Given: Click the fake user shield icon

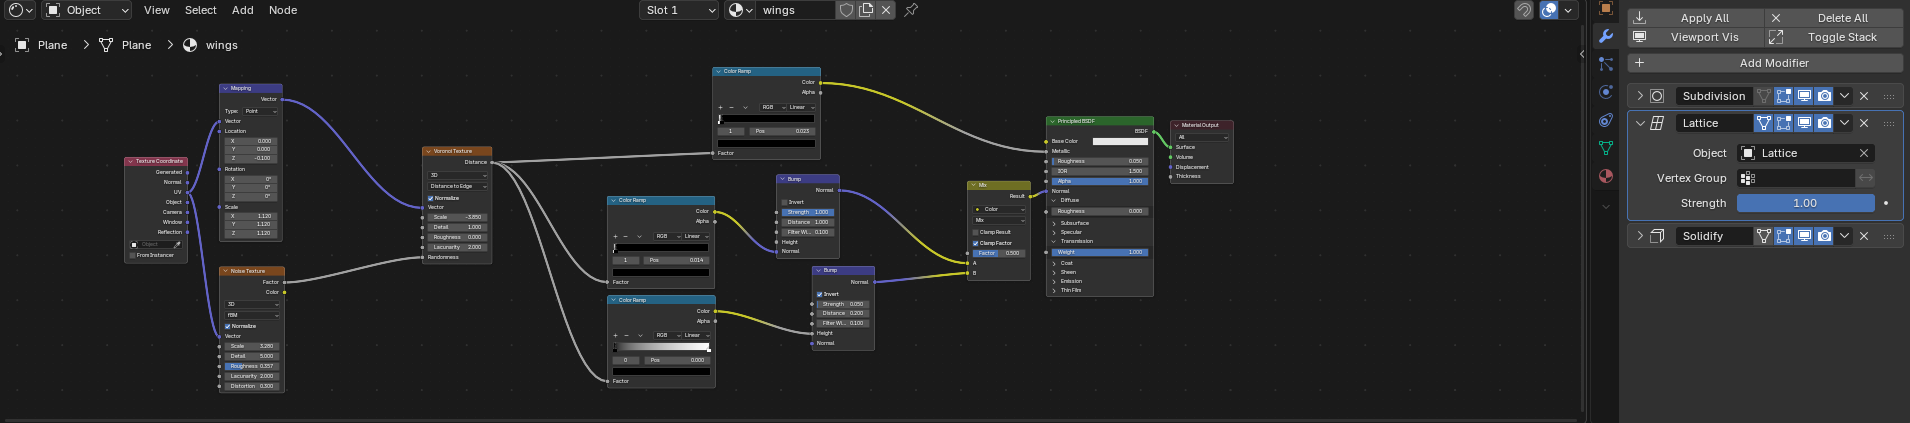Looking at the screenshot, I should point(846,10).
